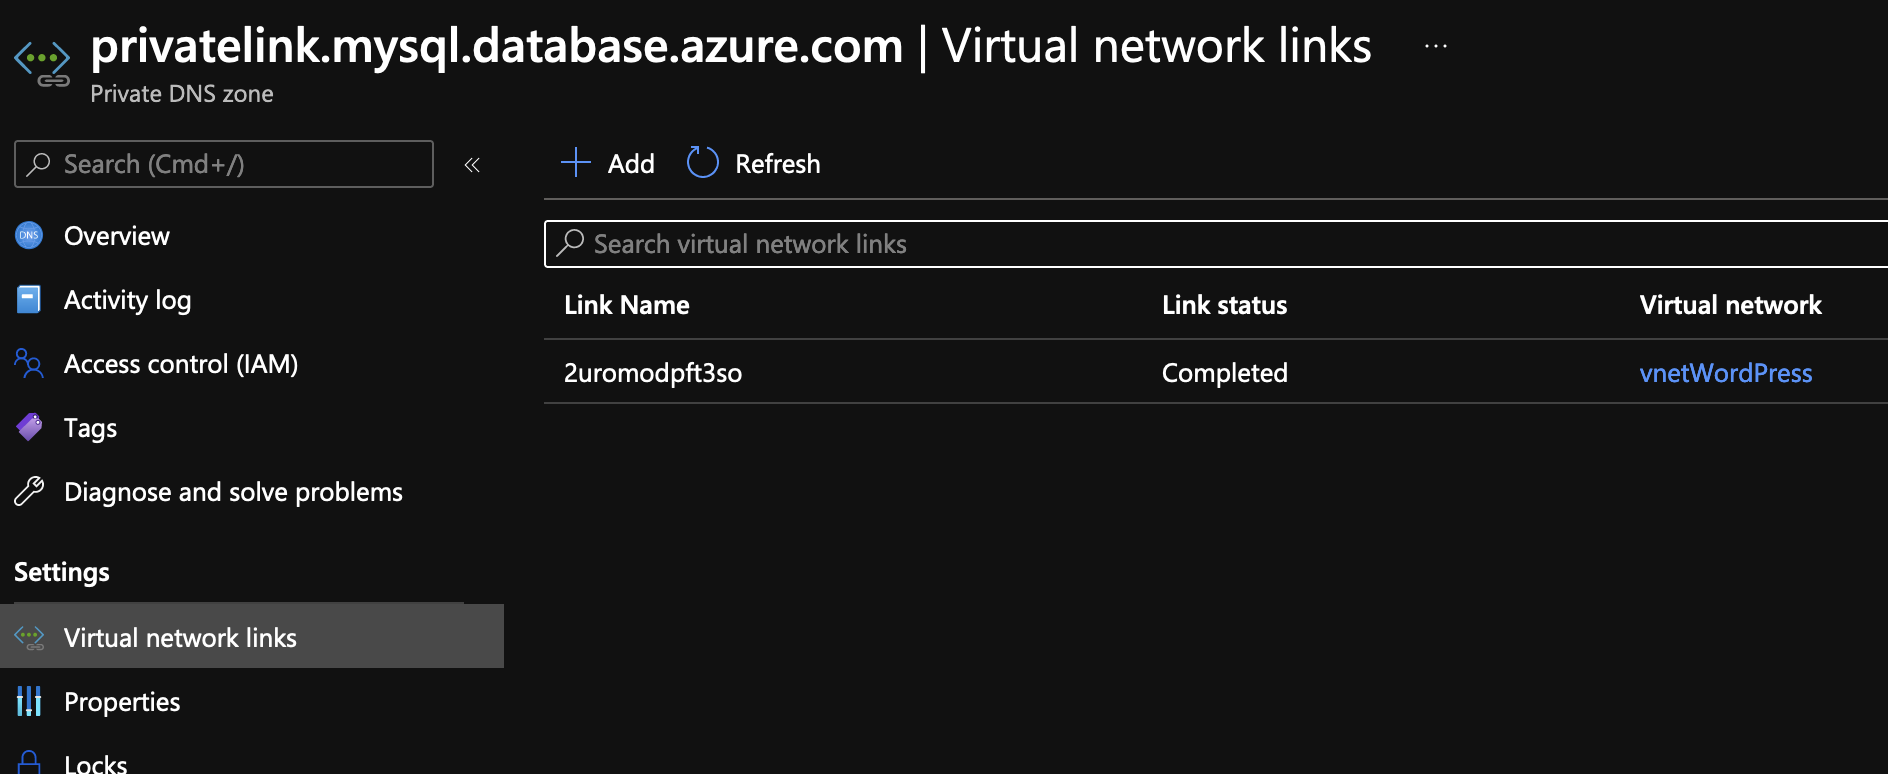Open the ellipsis more options menu
This screenshot has height=774, width=1888.
tap(1436, 46)
